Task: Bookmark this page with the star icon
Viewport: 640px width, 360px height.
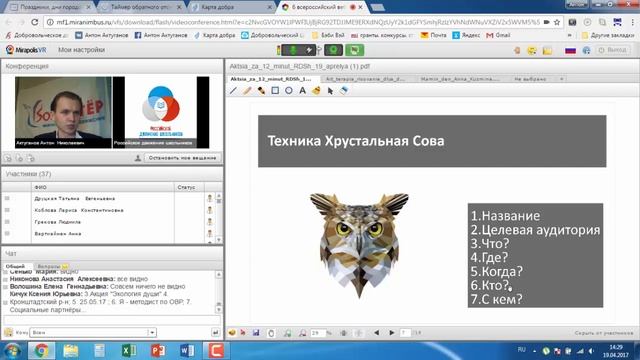Action: (557, 22)
